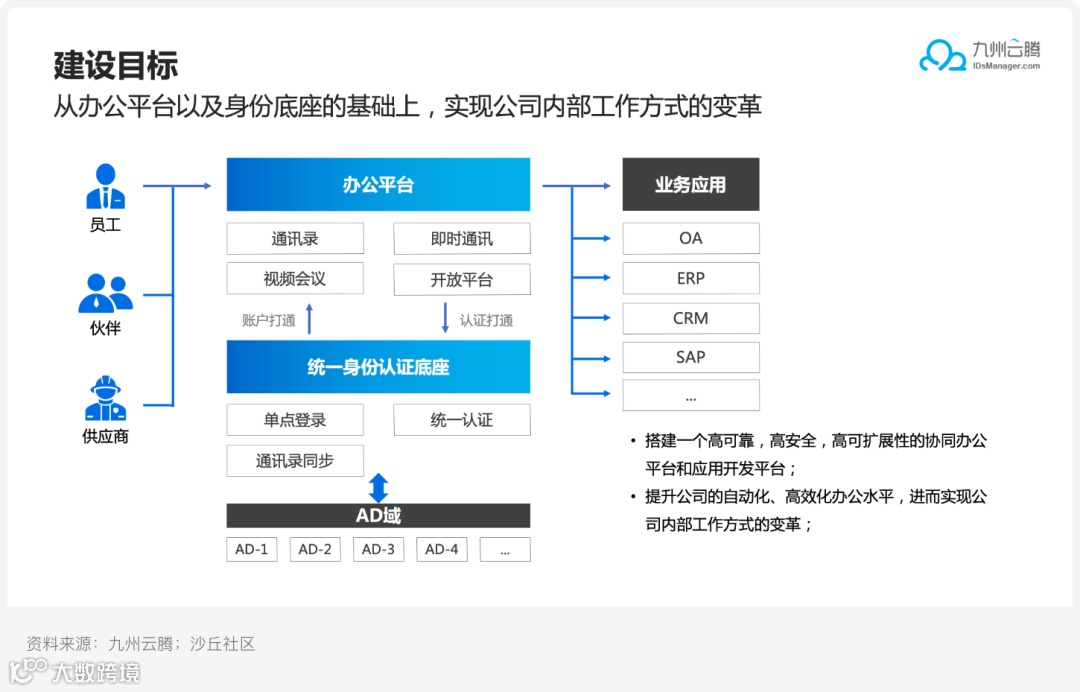The height and width of the screenshot is (692, 1080).
Task: Click the 统一认证 box
Action: [x=461, y=419]
